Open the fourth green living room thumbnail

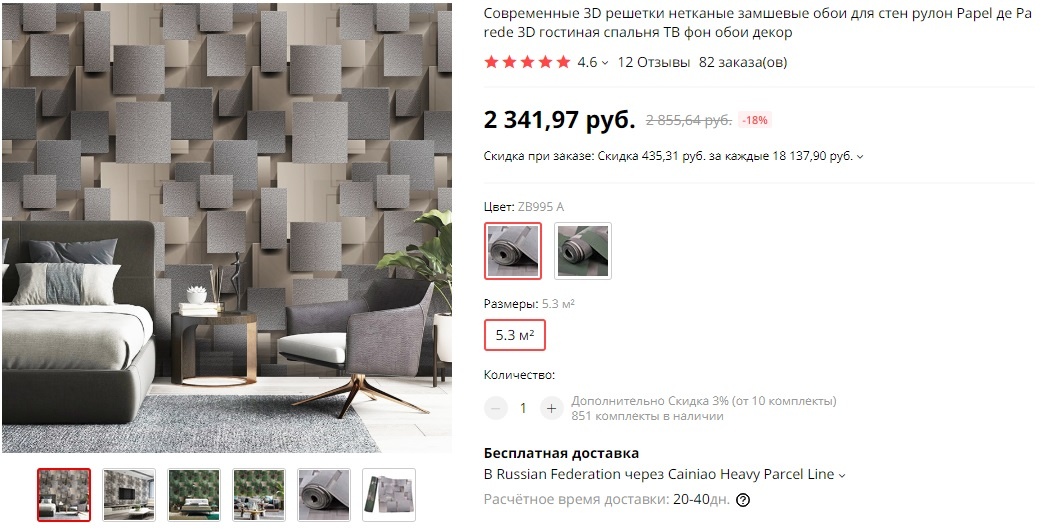click(259, 495)
